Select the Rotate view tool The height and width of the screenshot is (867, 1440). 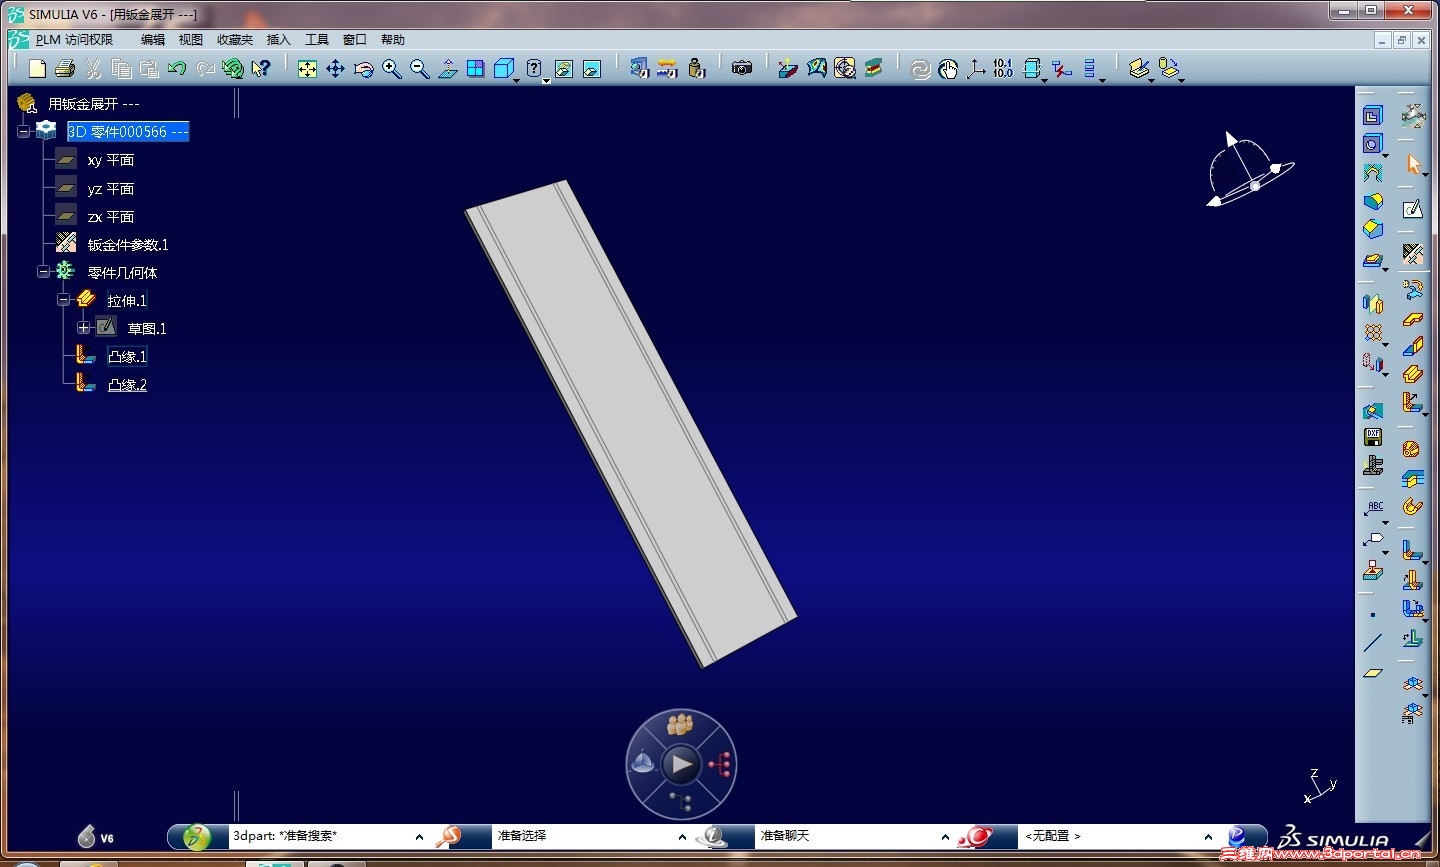coord(363,68)
